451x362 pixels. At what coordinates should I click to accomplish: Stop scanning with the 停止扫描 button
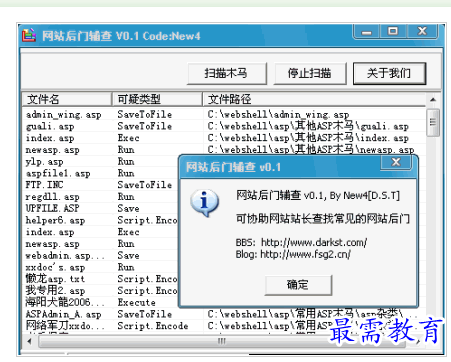(310, 73)
